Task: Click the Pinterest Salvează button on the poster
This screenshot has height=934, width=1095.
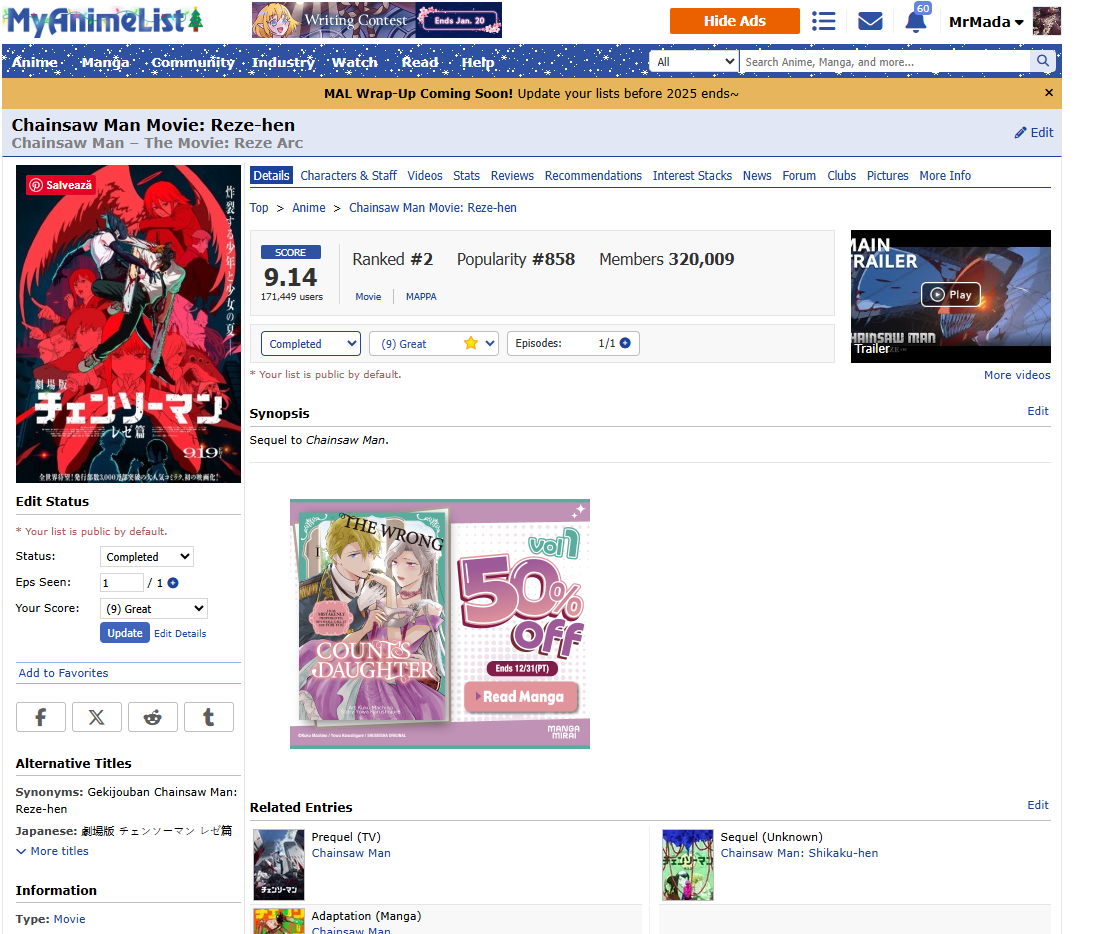Action: pyautogui.click(x=60, y=185)
